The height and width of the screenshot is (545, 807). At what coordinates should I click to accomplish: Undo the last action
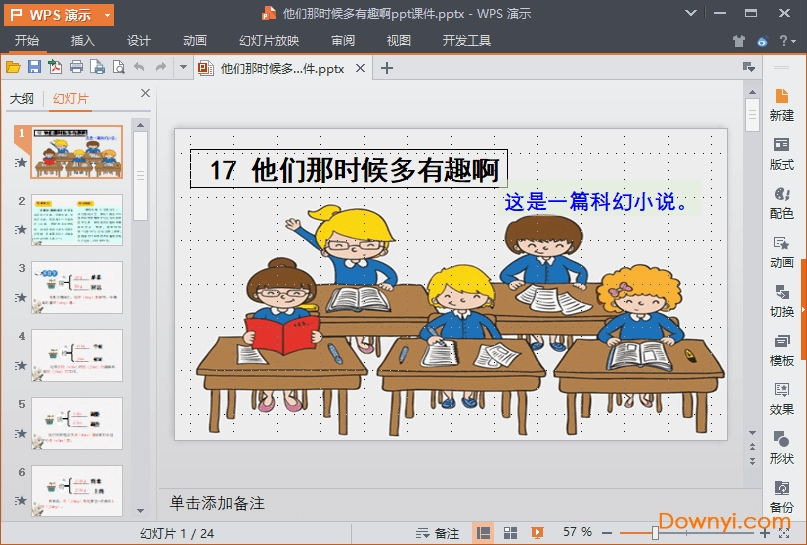click(139, 67)
